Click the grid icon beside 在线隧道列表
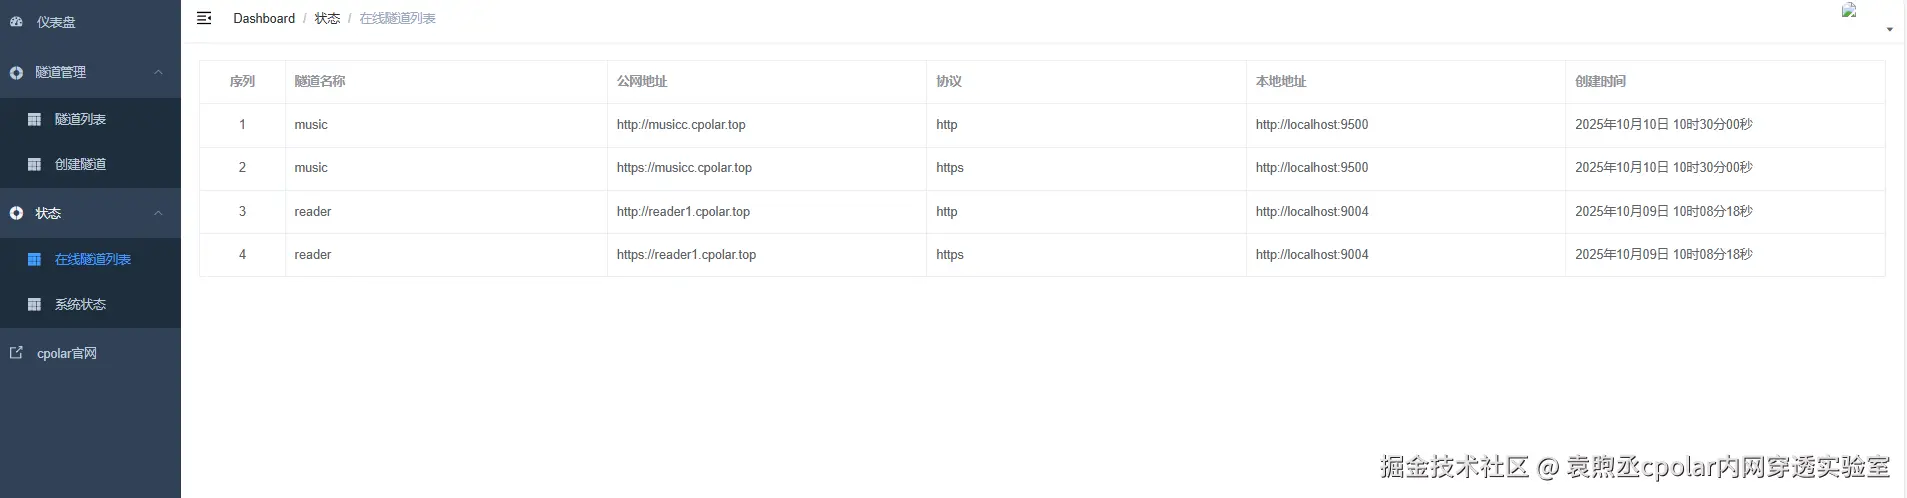 pos(34,259)
